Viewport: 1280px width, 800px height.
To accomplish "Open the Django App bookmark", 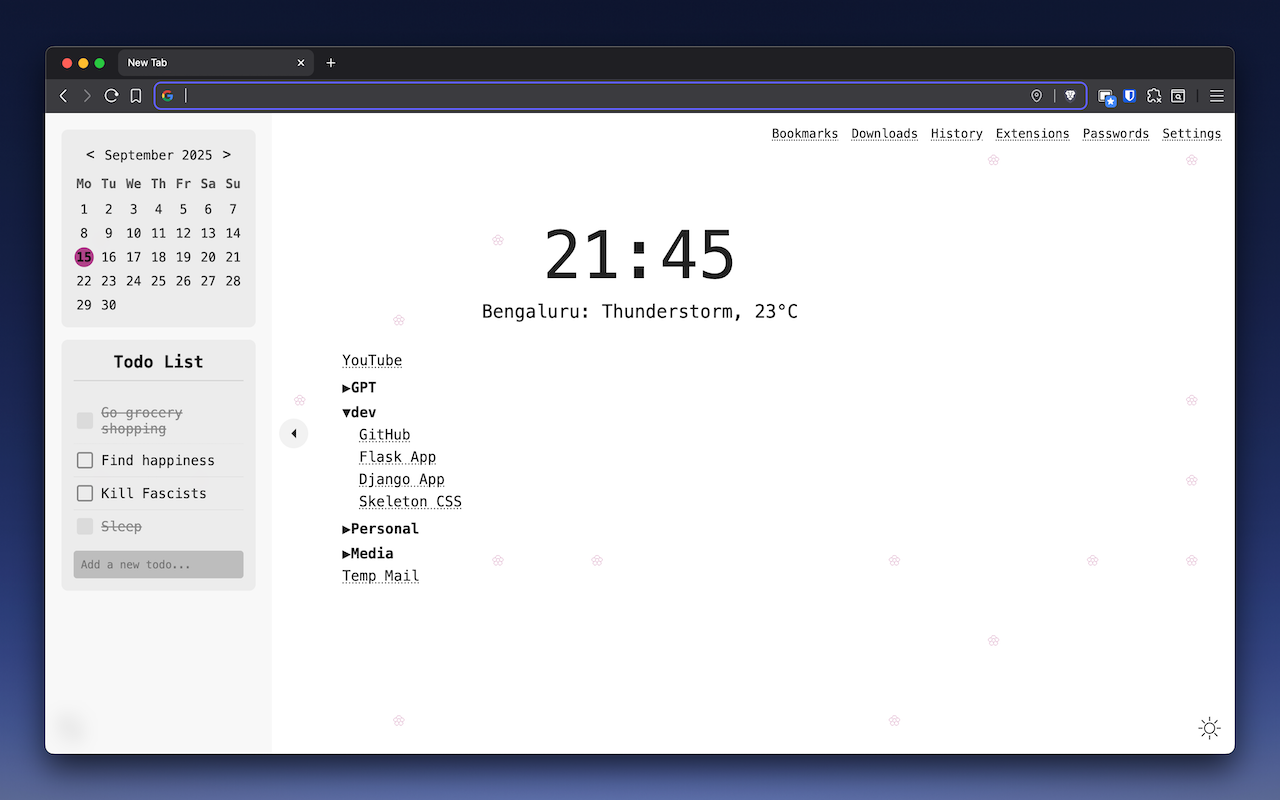I will pos(402,480).
